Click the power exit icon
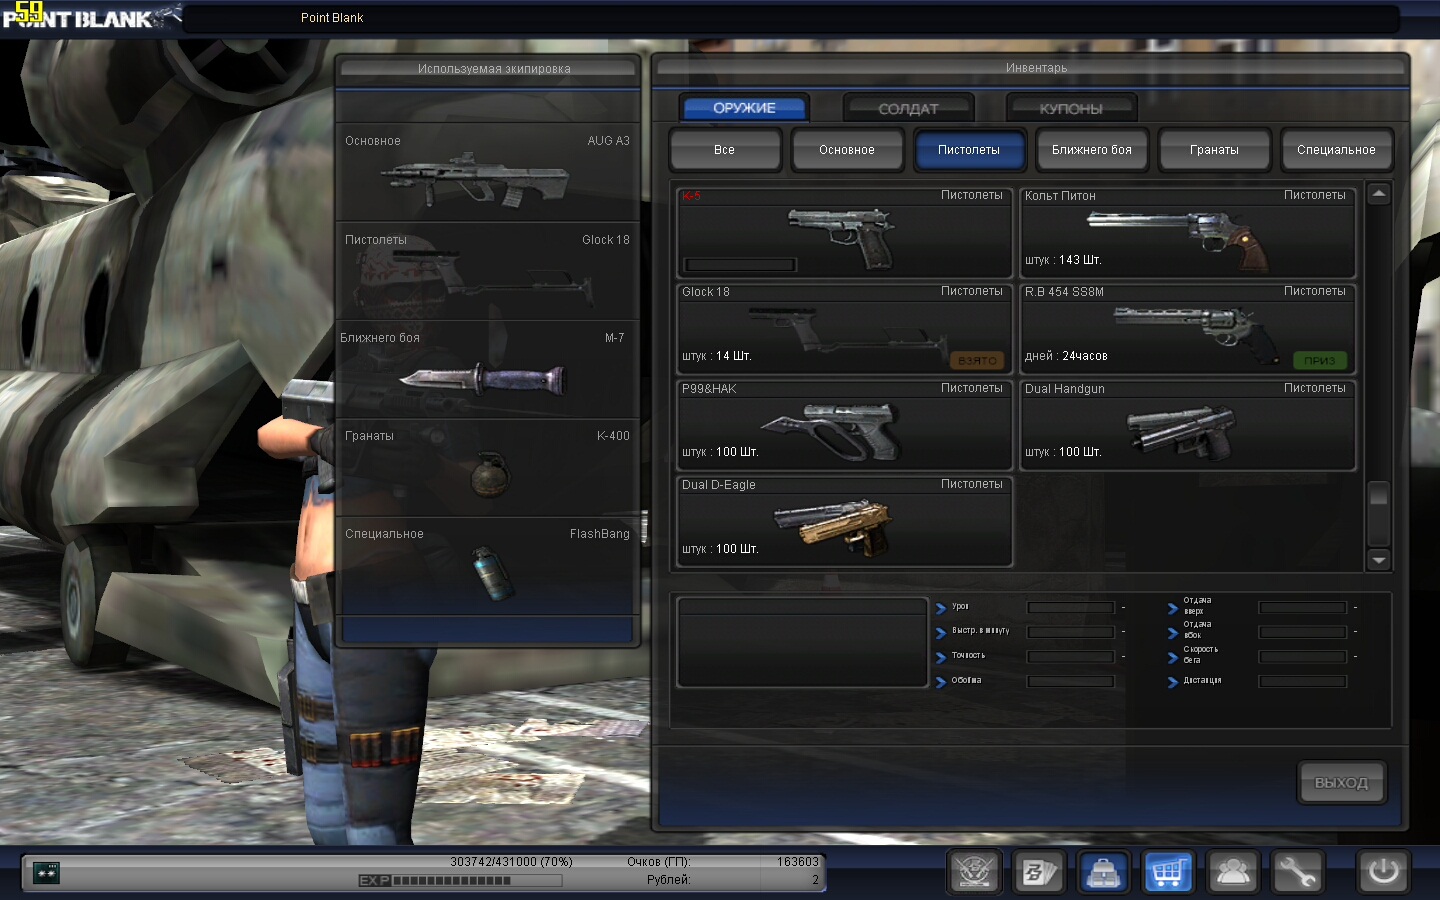The height and width of the screenshot is (900, 1440). point(1383,872)
